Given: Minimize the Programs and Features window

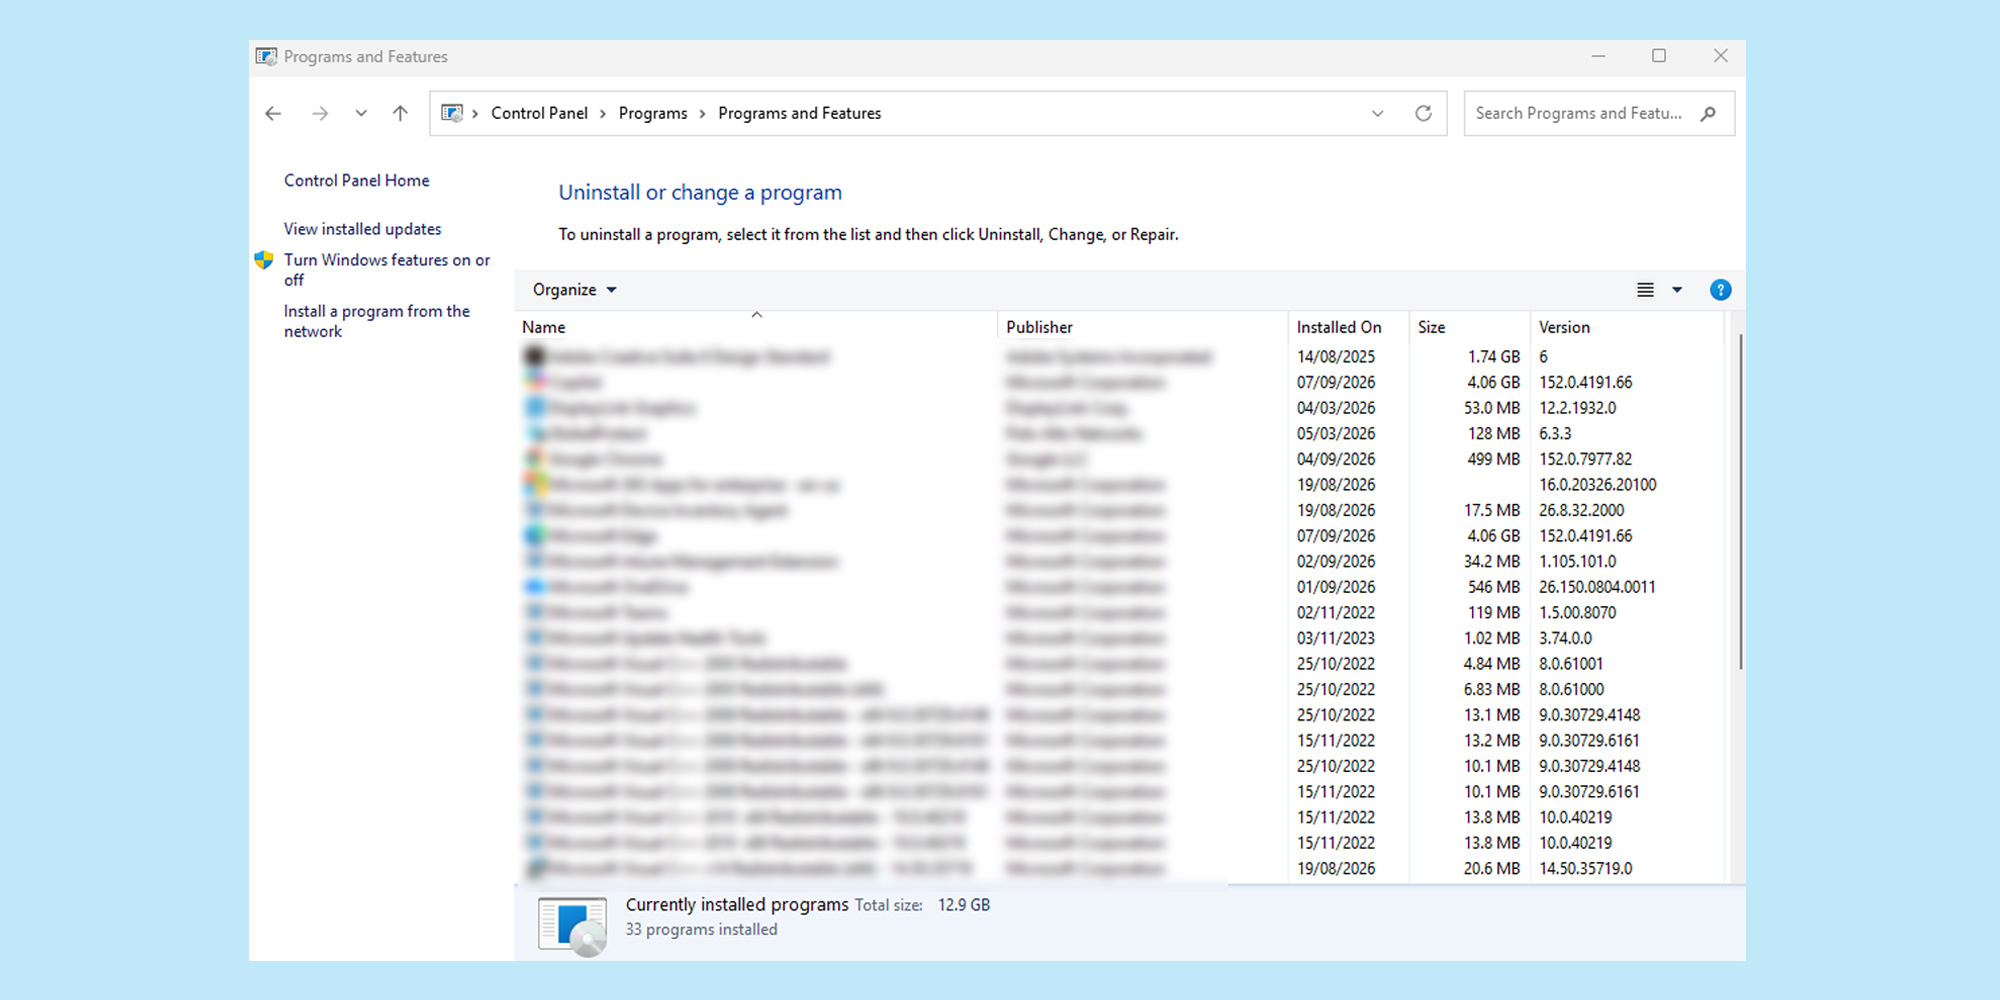Looking at the screenshot, I should [1598, 57].
